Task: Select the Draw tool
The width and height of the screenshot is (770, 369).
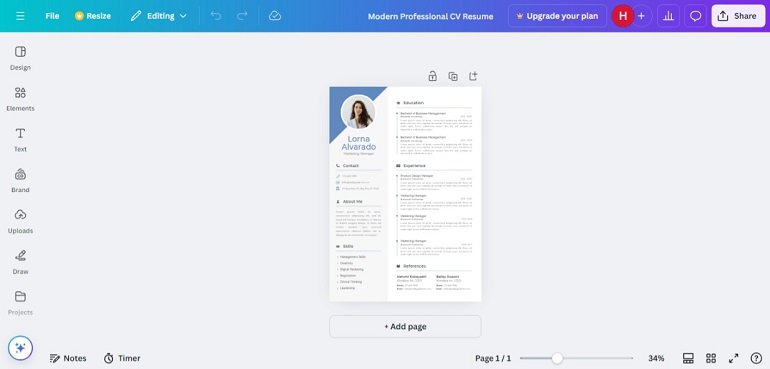Action: tap(20, 262)
